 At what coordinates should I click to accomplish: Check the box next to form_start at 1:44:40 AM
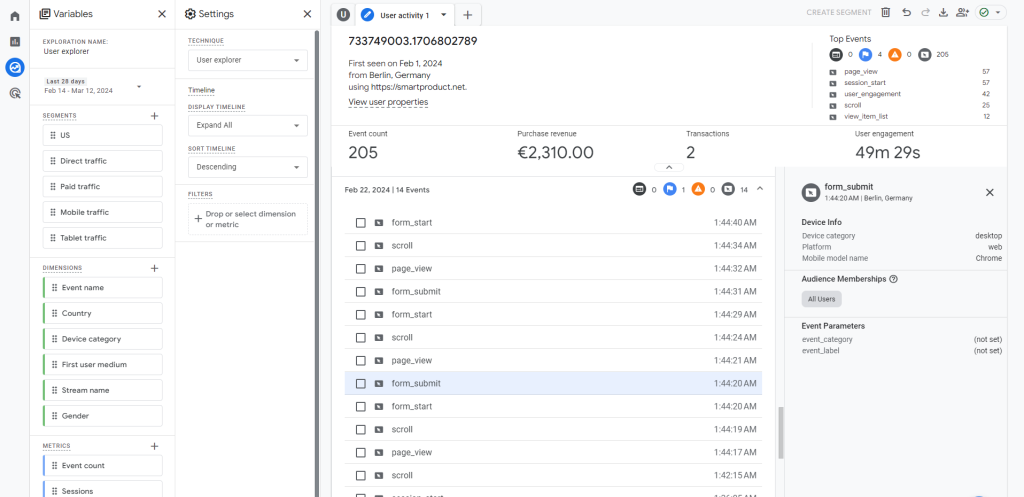(x=360, y=223)
